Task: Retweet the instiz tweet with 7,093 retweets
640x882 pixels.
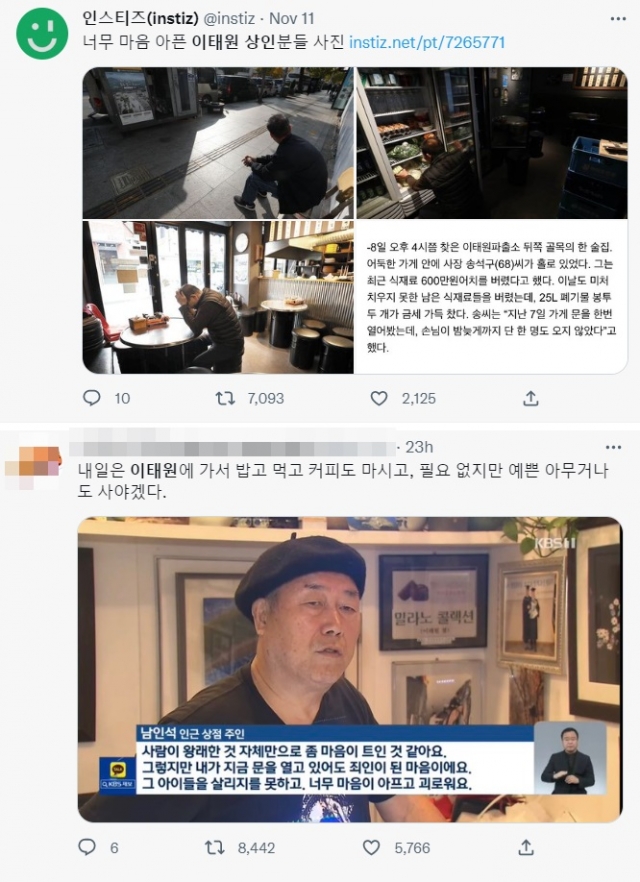Action: click(226, 398)
